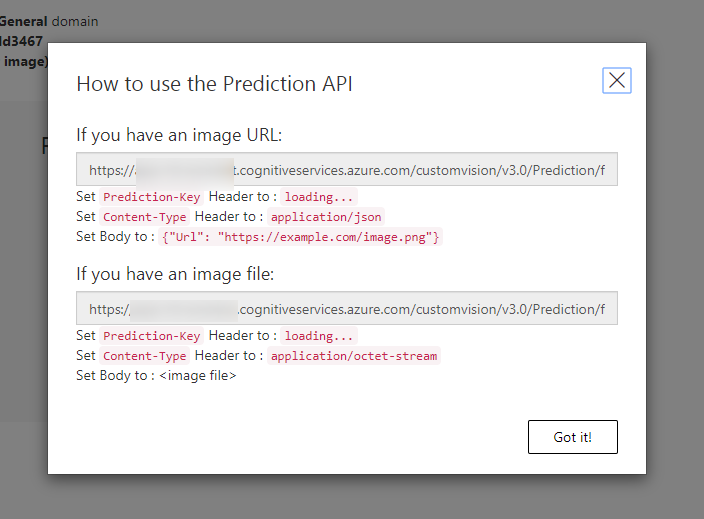Click 'Set Body to' text for image URL
The image size is (704, 519).
click(112, 237)
